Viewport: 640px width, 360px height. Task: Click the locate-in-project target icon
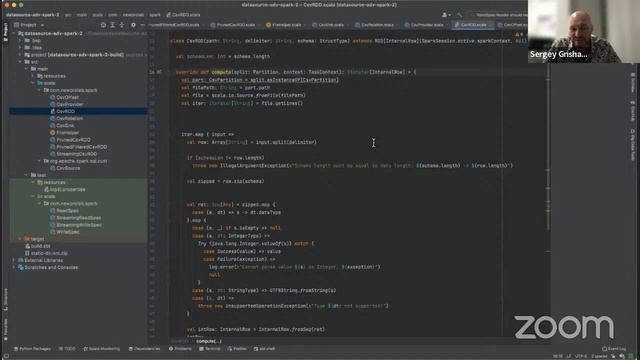click(x=103, y=25)
